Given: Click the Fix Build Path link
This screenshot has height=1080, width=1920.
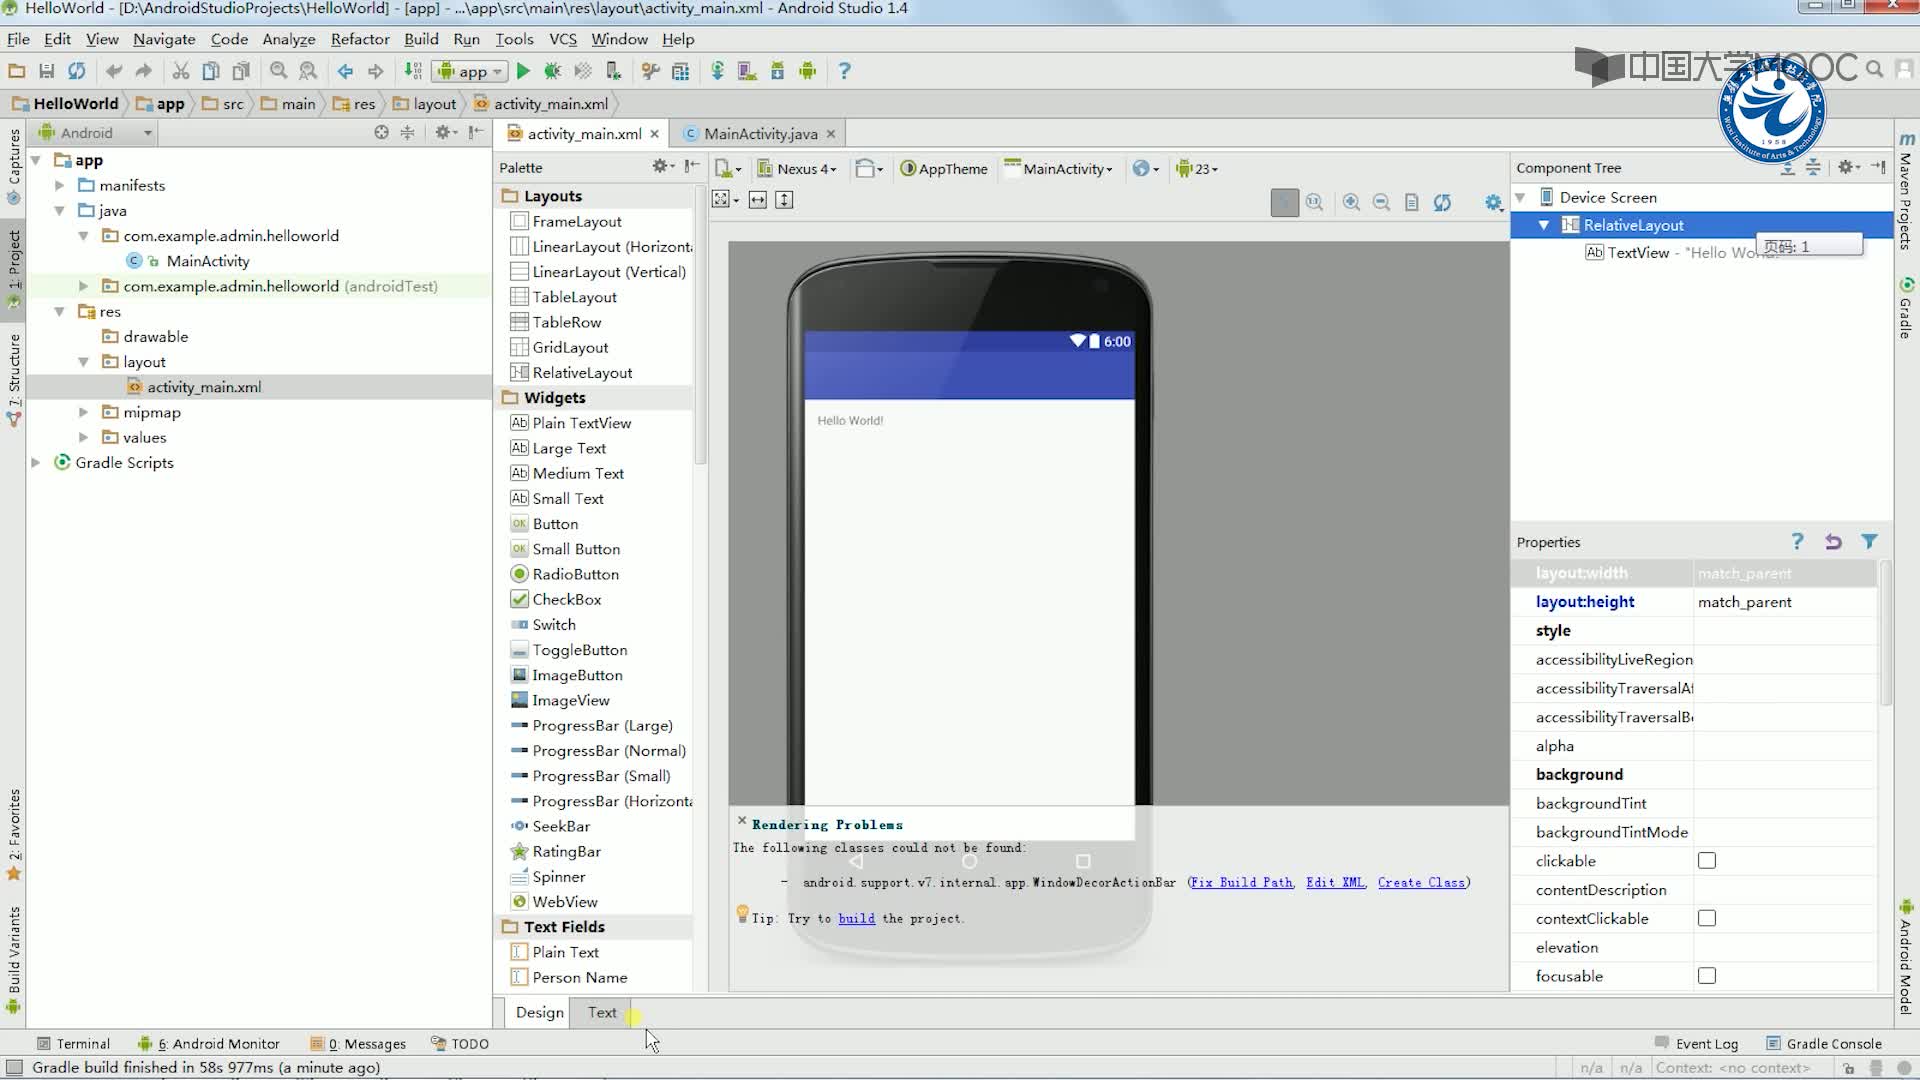Looking at the screenshot, I should (1241, 882).
